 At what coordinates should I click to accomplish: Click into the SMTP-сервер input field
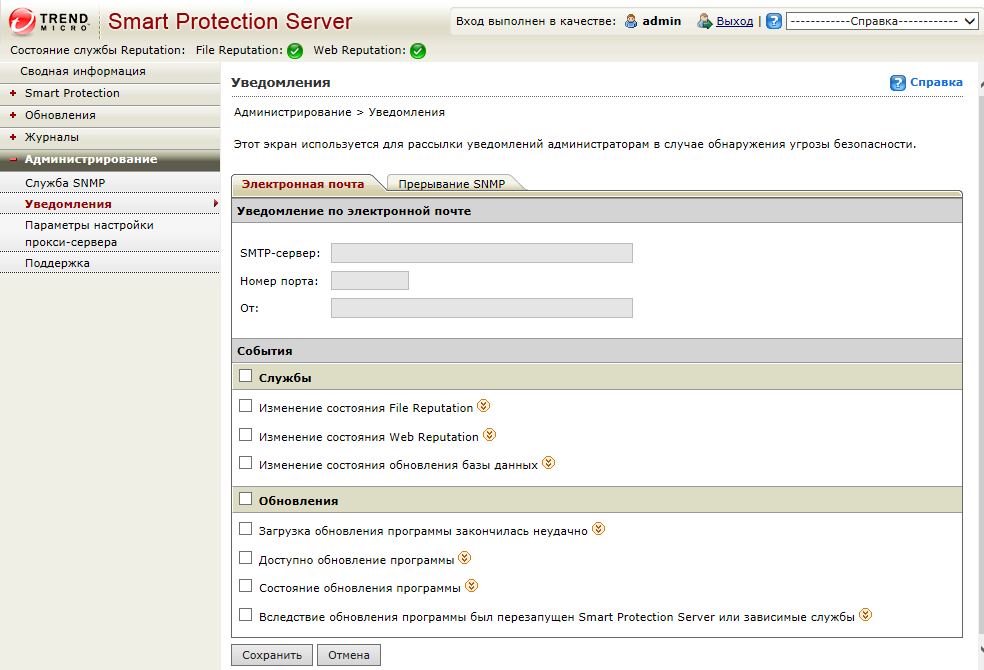[481, 253]
